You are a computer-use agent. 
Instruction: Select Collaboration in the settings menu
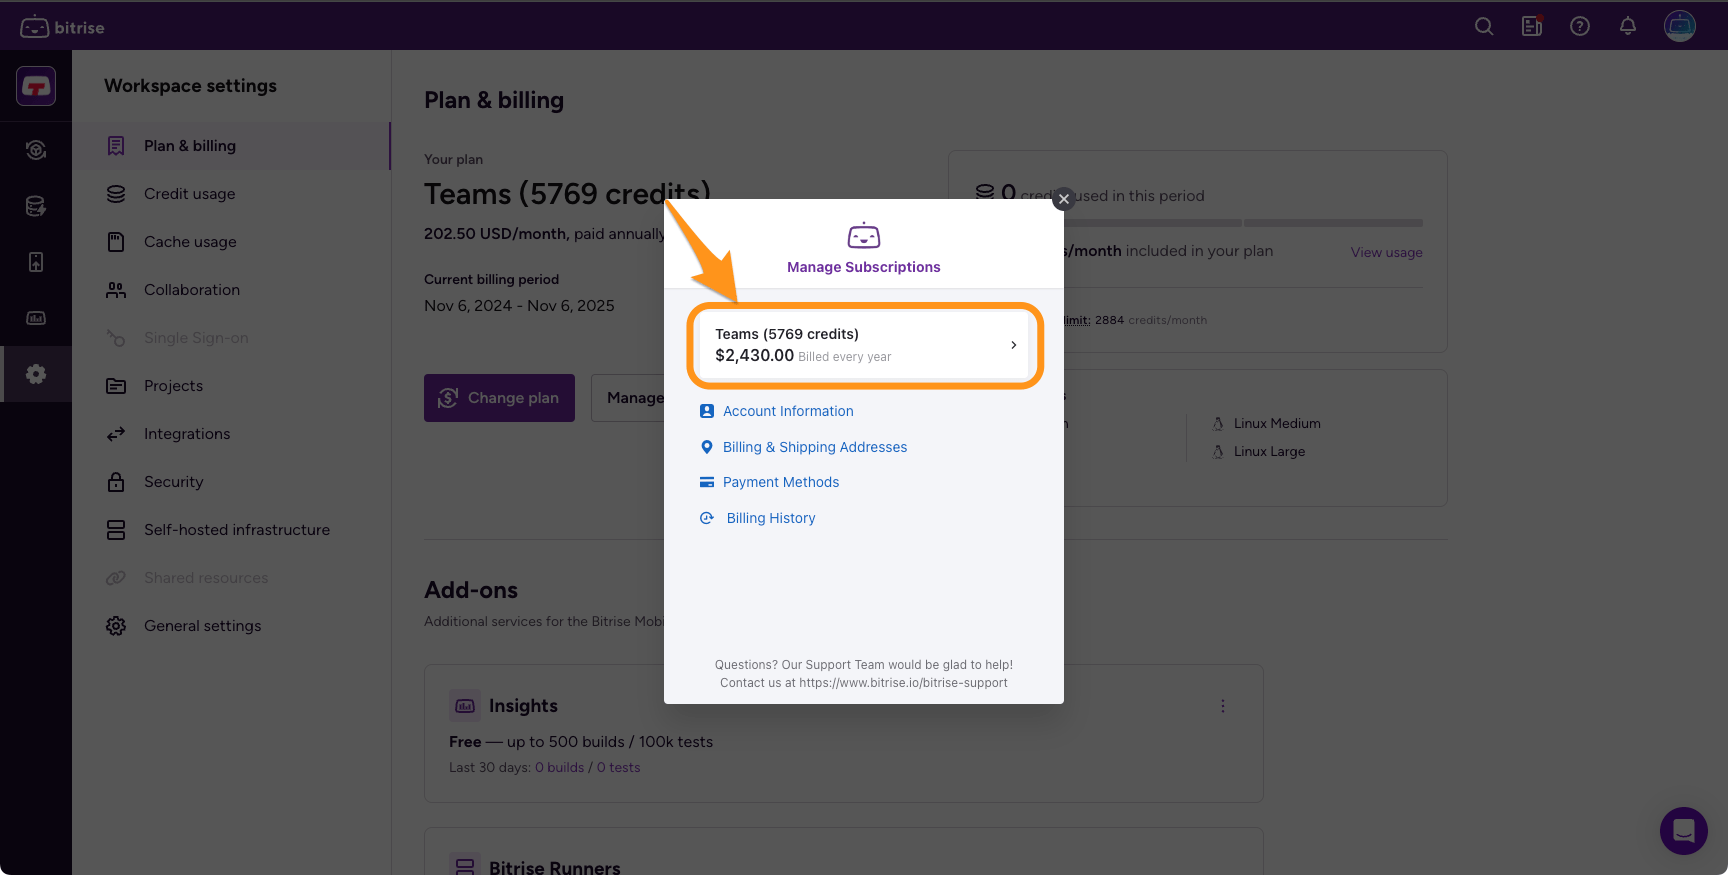tap(191, 290)
